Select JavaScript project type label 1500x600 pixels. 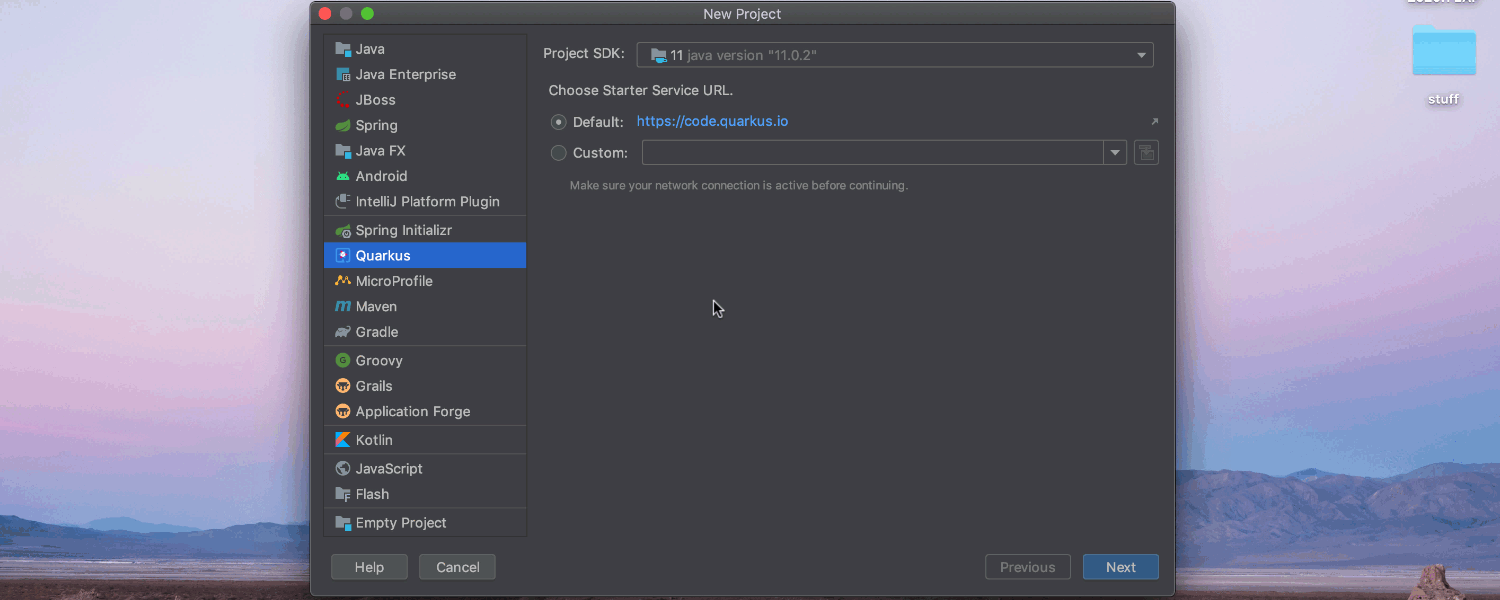[x=389, y=469]
